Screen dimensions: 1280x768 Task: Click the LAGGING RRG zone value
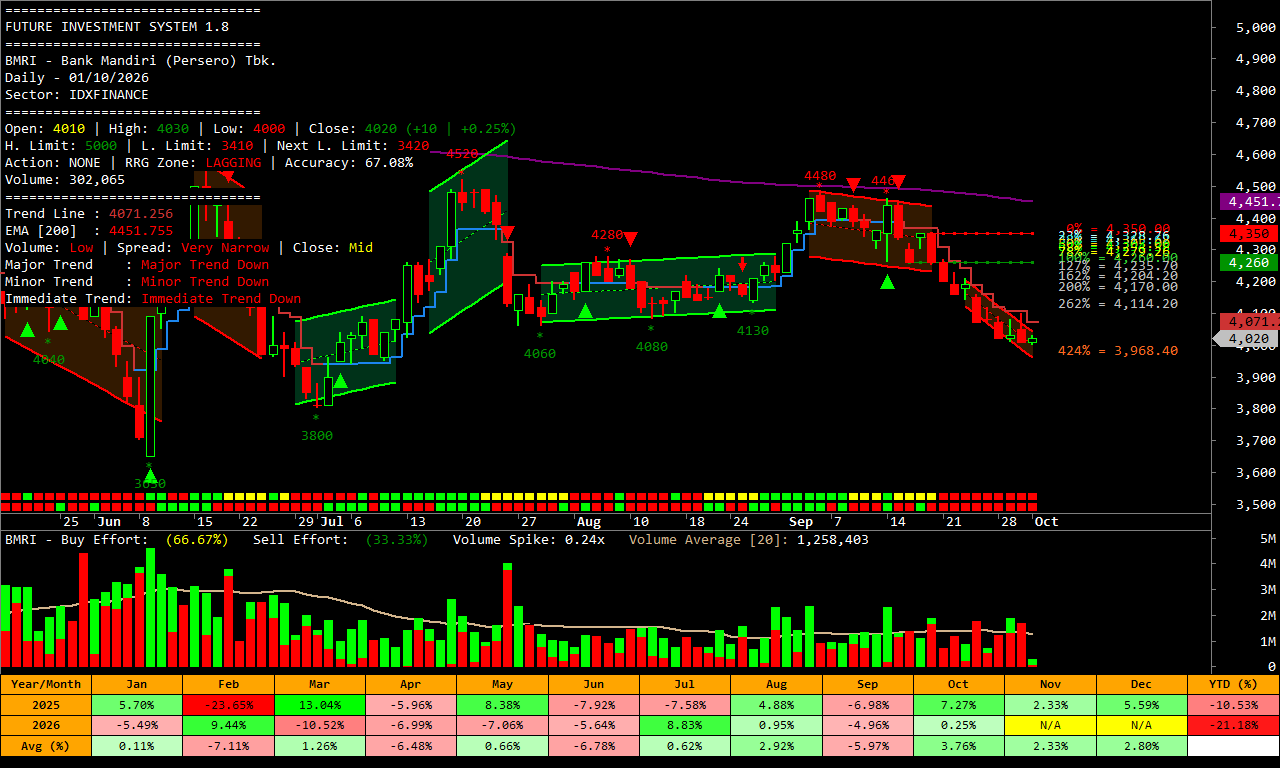[x=233, y=162]
